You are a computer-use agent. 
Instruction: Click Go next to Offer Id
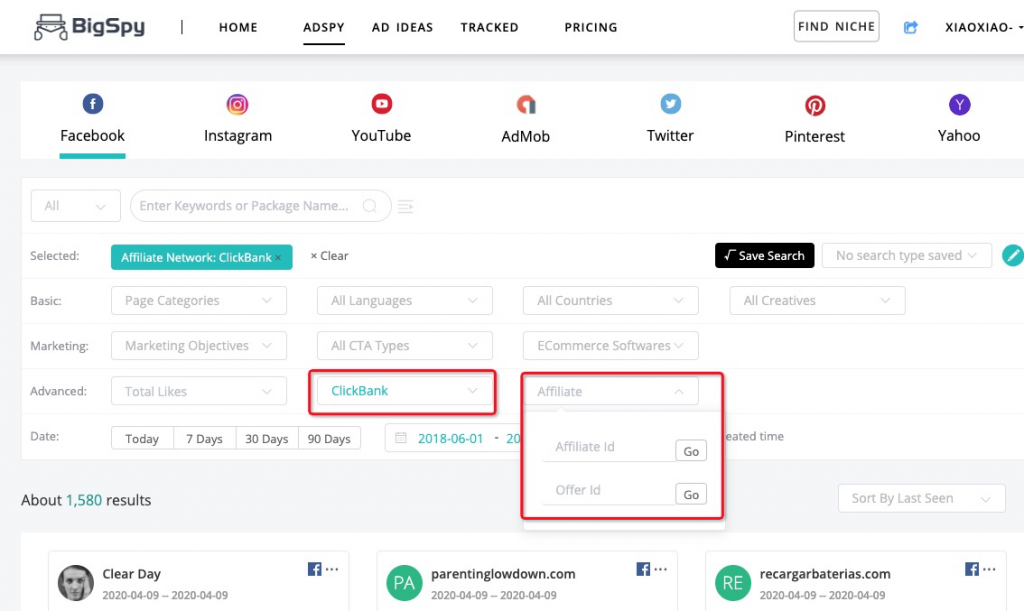[x=691, y=495]
